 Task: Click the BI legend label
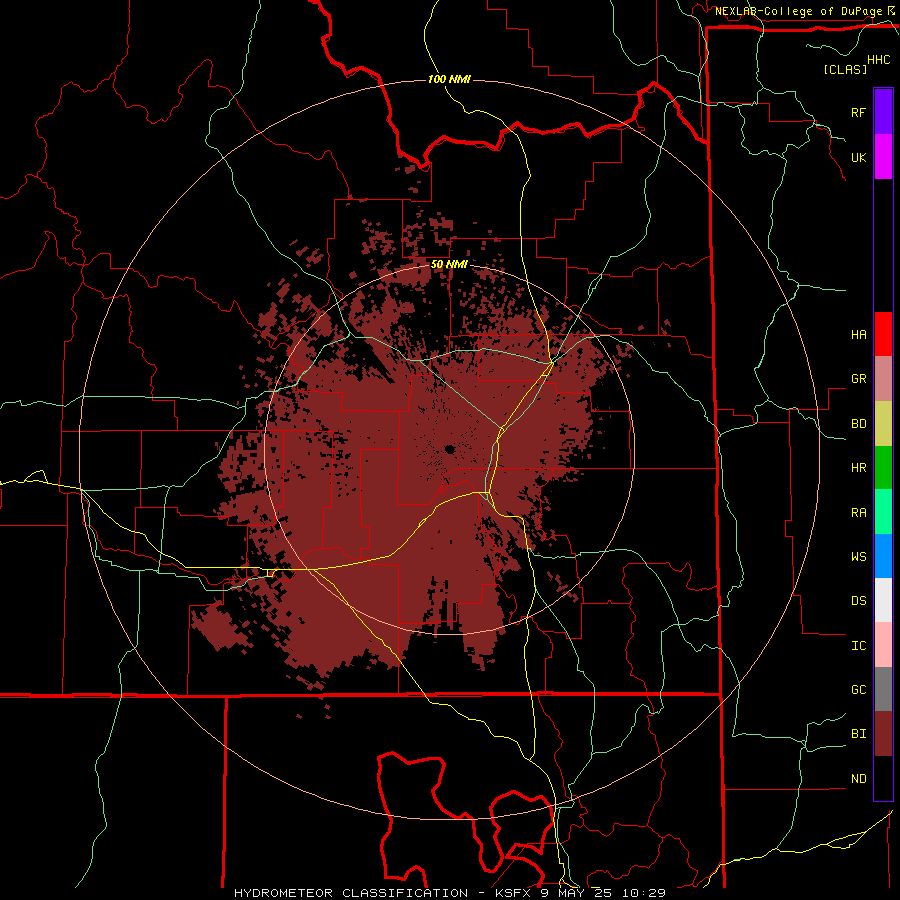[x=858, y=734]
